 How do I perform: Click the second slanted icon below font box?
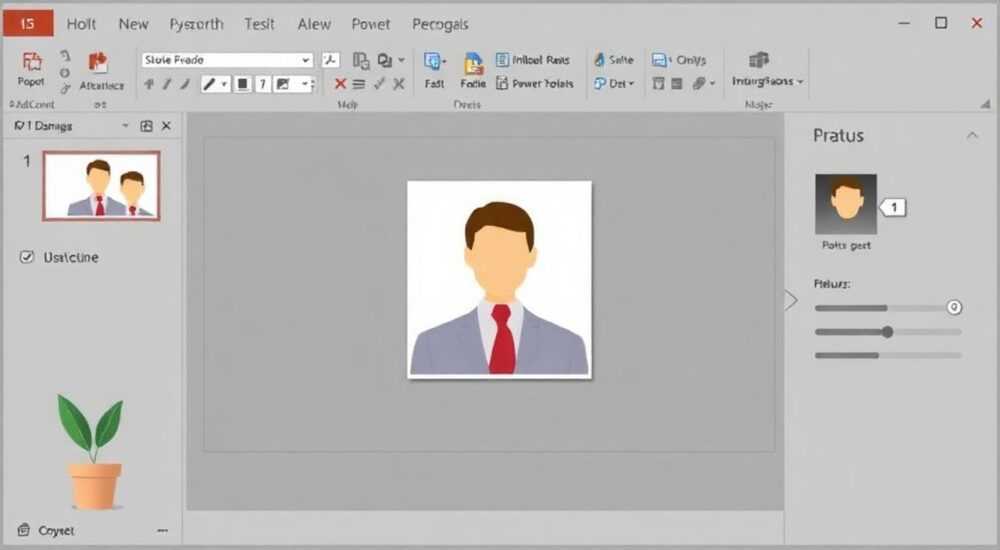[x=167, y=84]
